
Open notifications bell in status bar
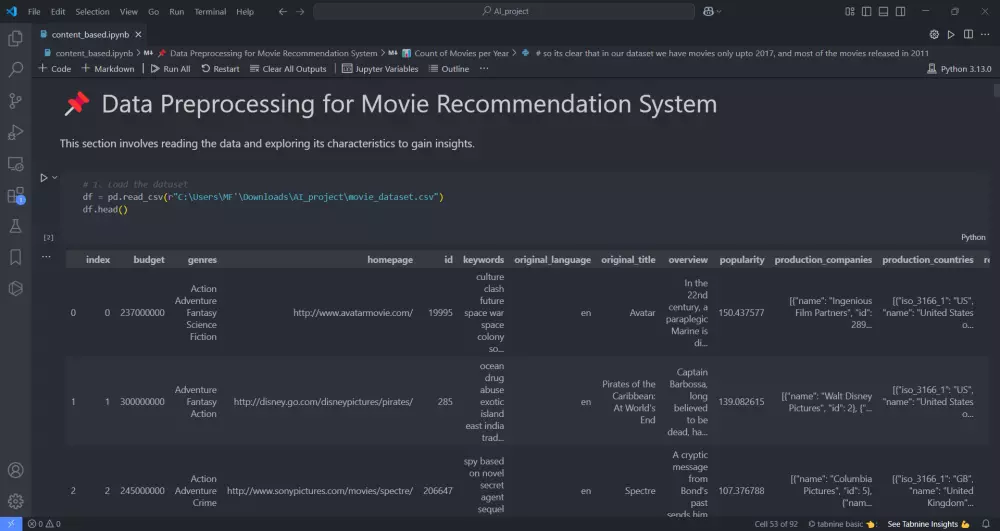(985, 524)
